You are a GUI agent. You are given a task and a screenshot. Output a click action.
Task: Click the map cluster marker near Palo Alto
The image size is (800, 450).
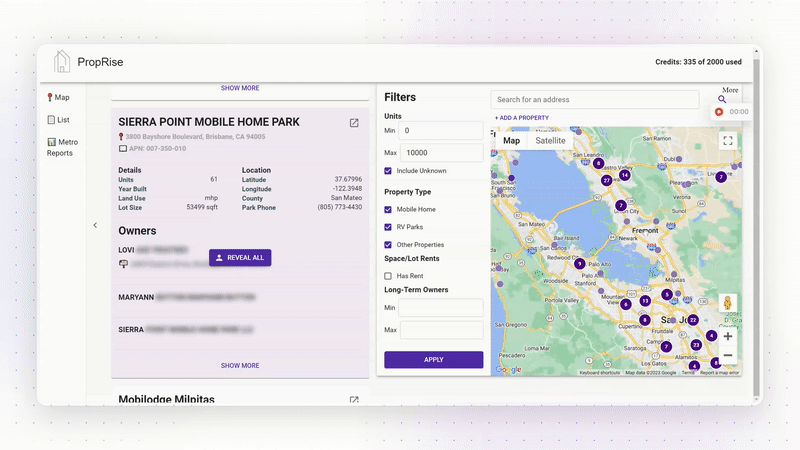pos(579,264)
